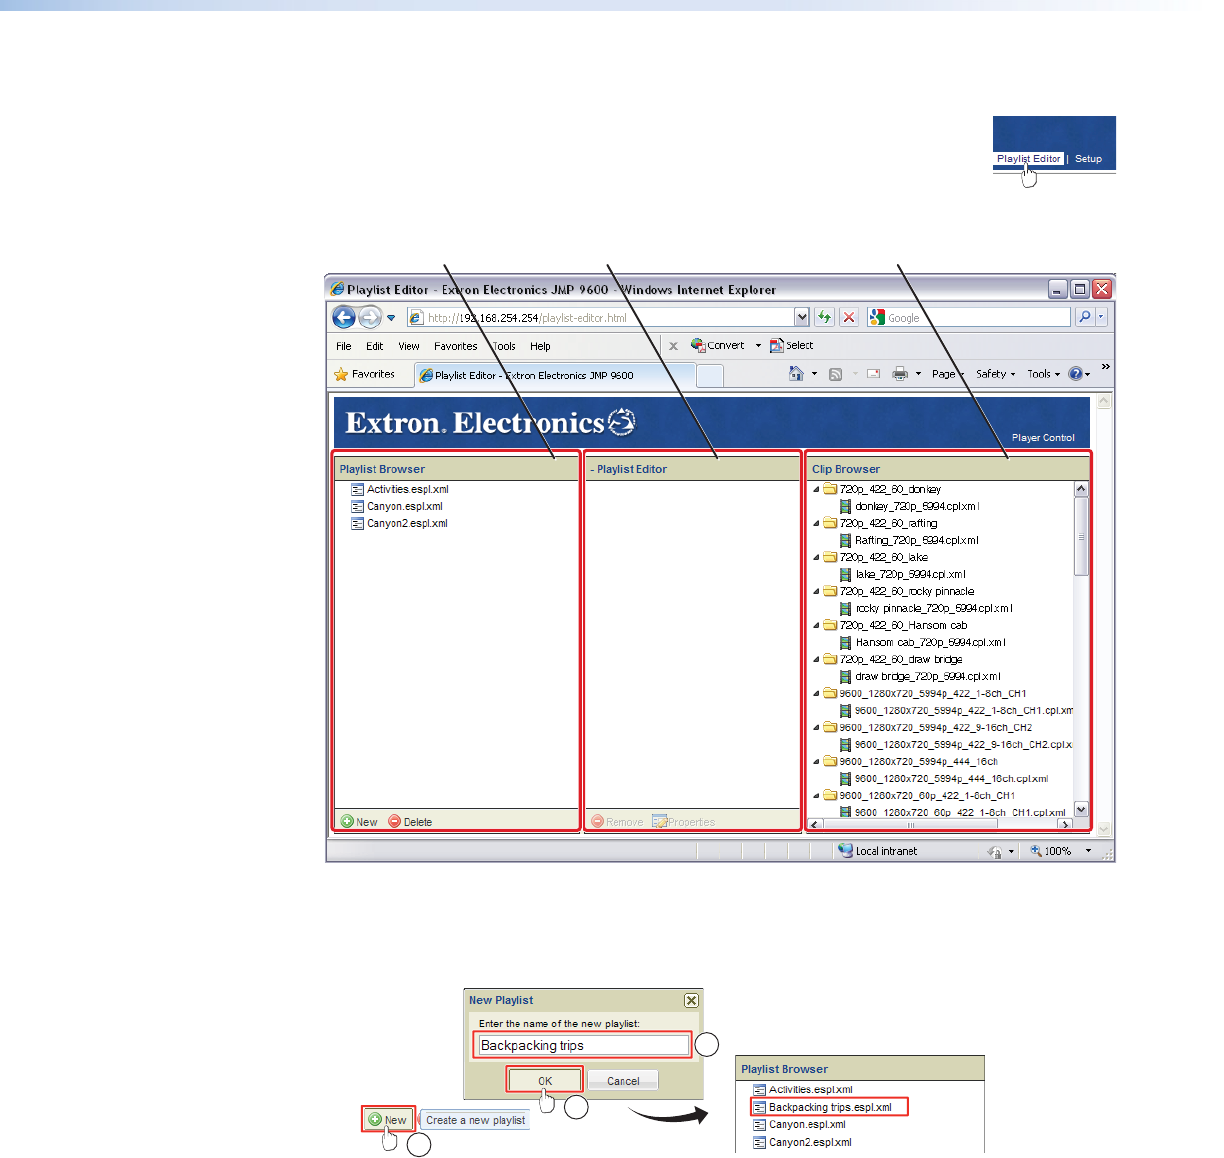
Task: Click the Stop loading red X icon
Action: pyautogui.click(x=849, y=317)
